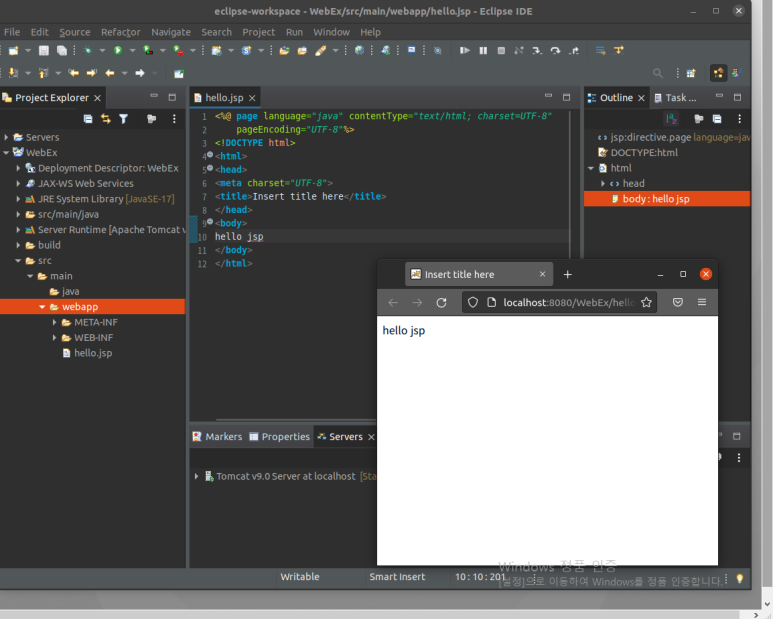The width and height of the screenshot is (773, 619).
Task: Click the Forward navigation white arrow
Action: (x=140, y=73)
